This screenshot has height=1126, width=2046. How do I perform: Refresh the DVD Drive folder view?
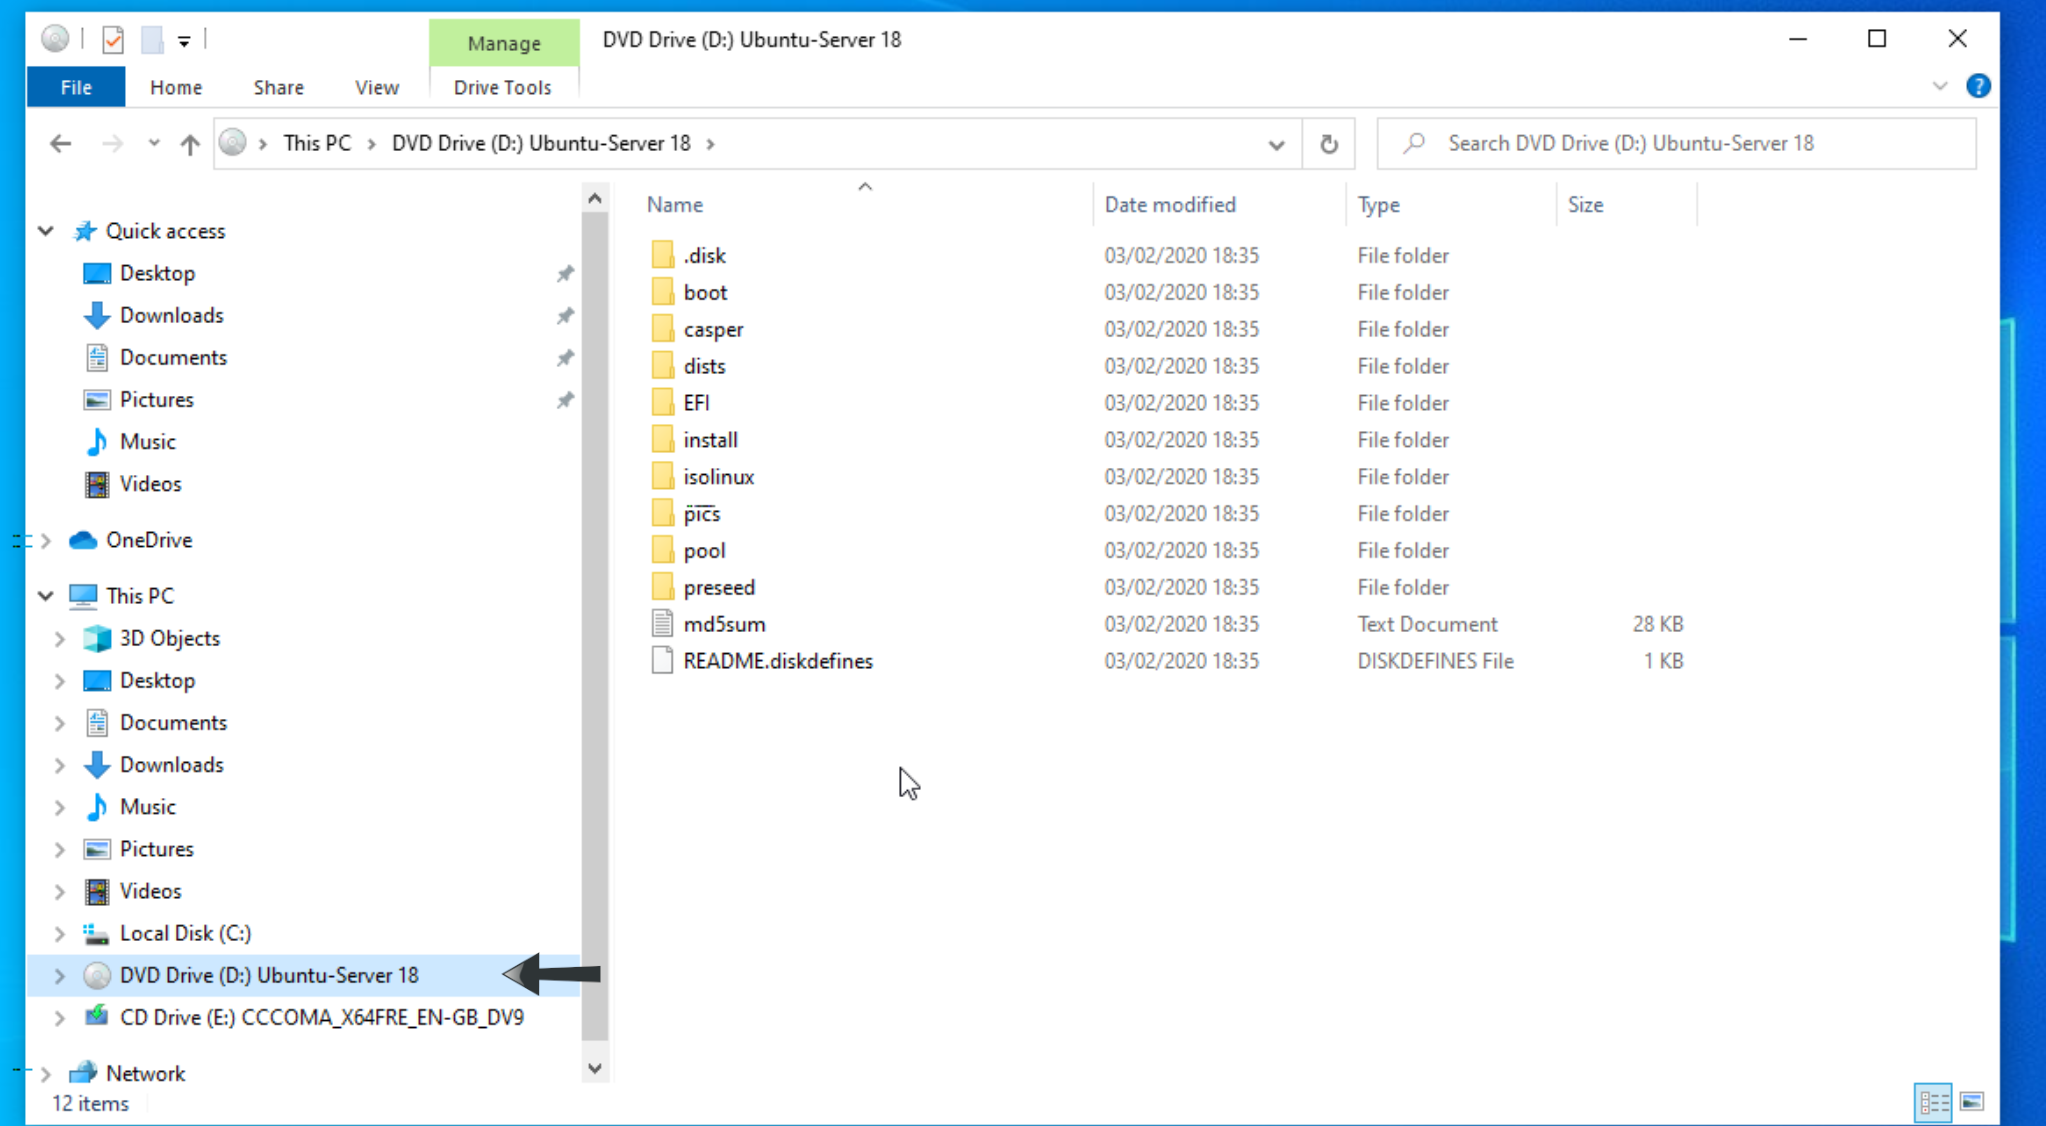[x=1328, y=144]
